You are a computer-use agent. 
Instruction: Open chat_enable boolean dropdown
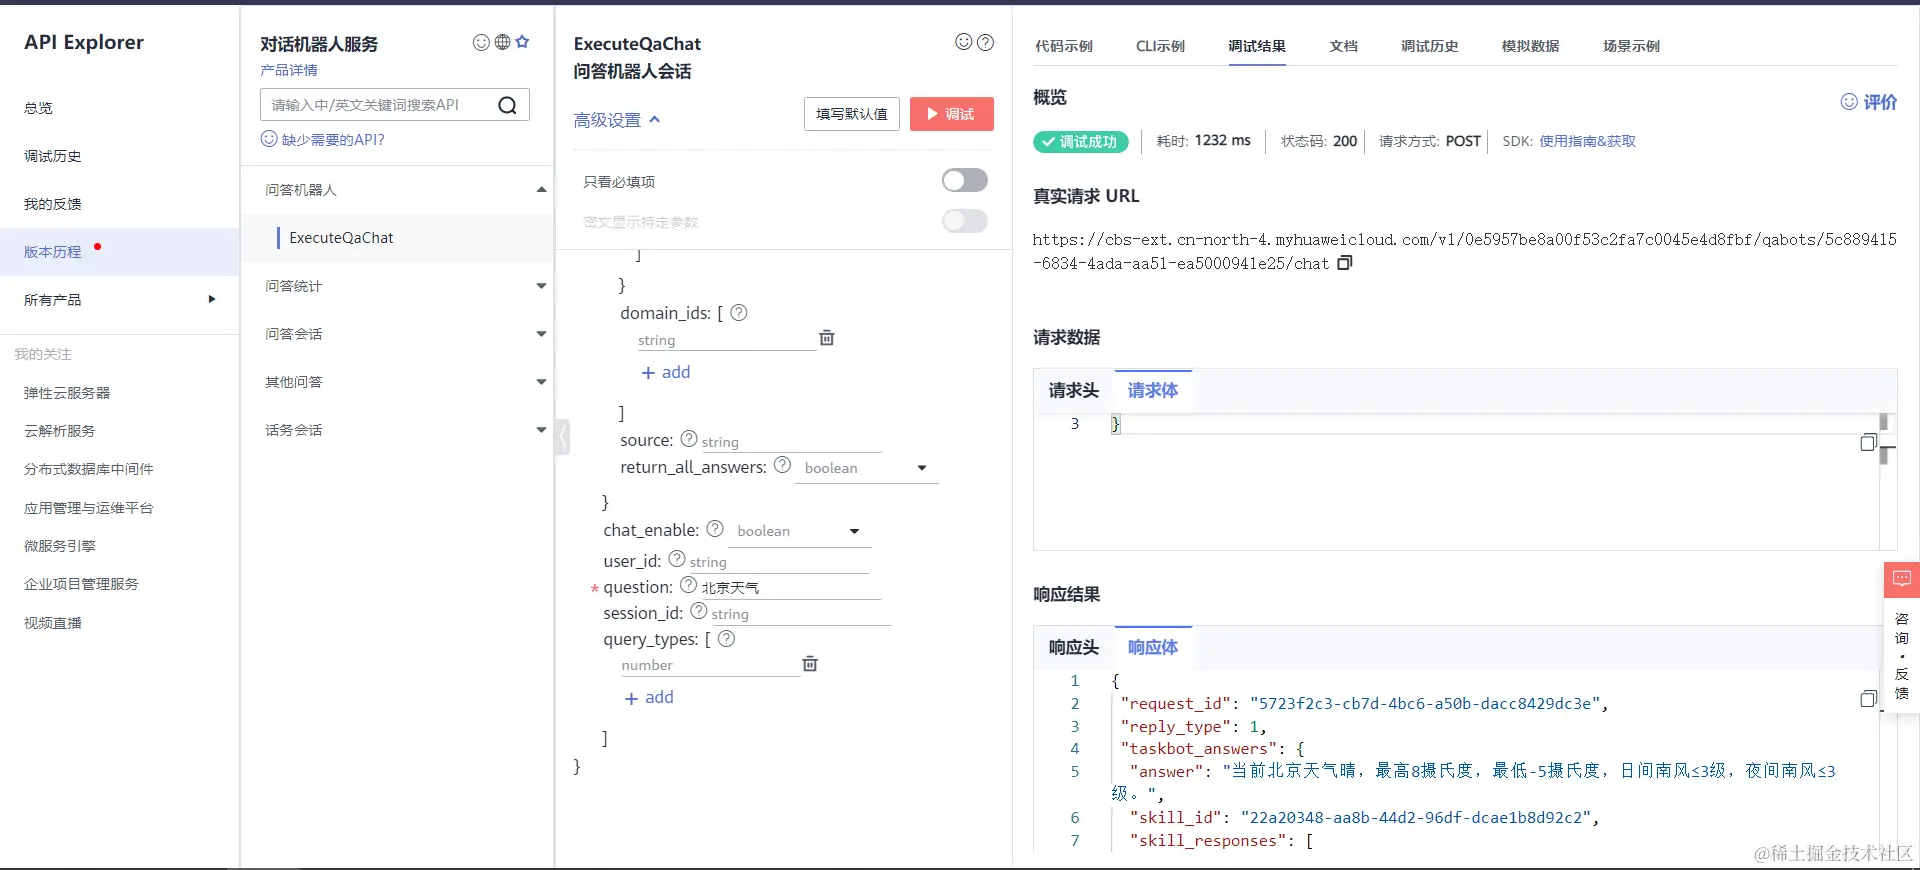point(799,531)
